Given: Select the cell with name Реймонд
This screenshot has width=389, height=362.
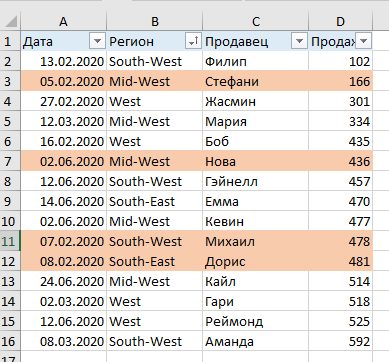Looking at the screenshot, I should (256, 321).
